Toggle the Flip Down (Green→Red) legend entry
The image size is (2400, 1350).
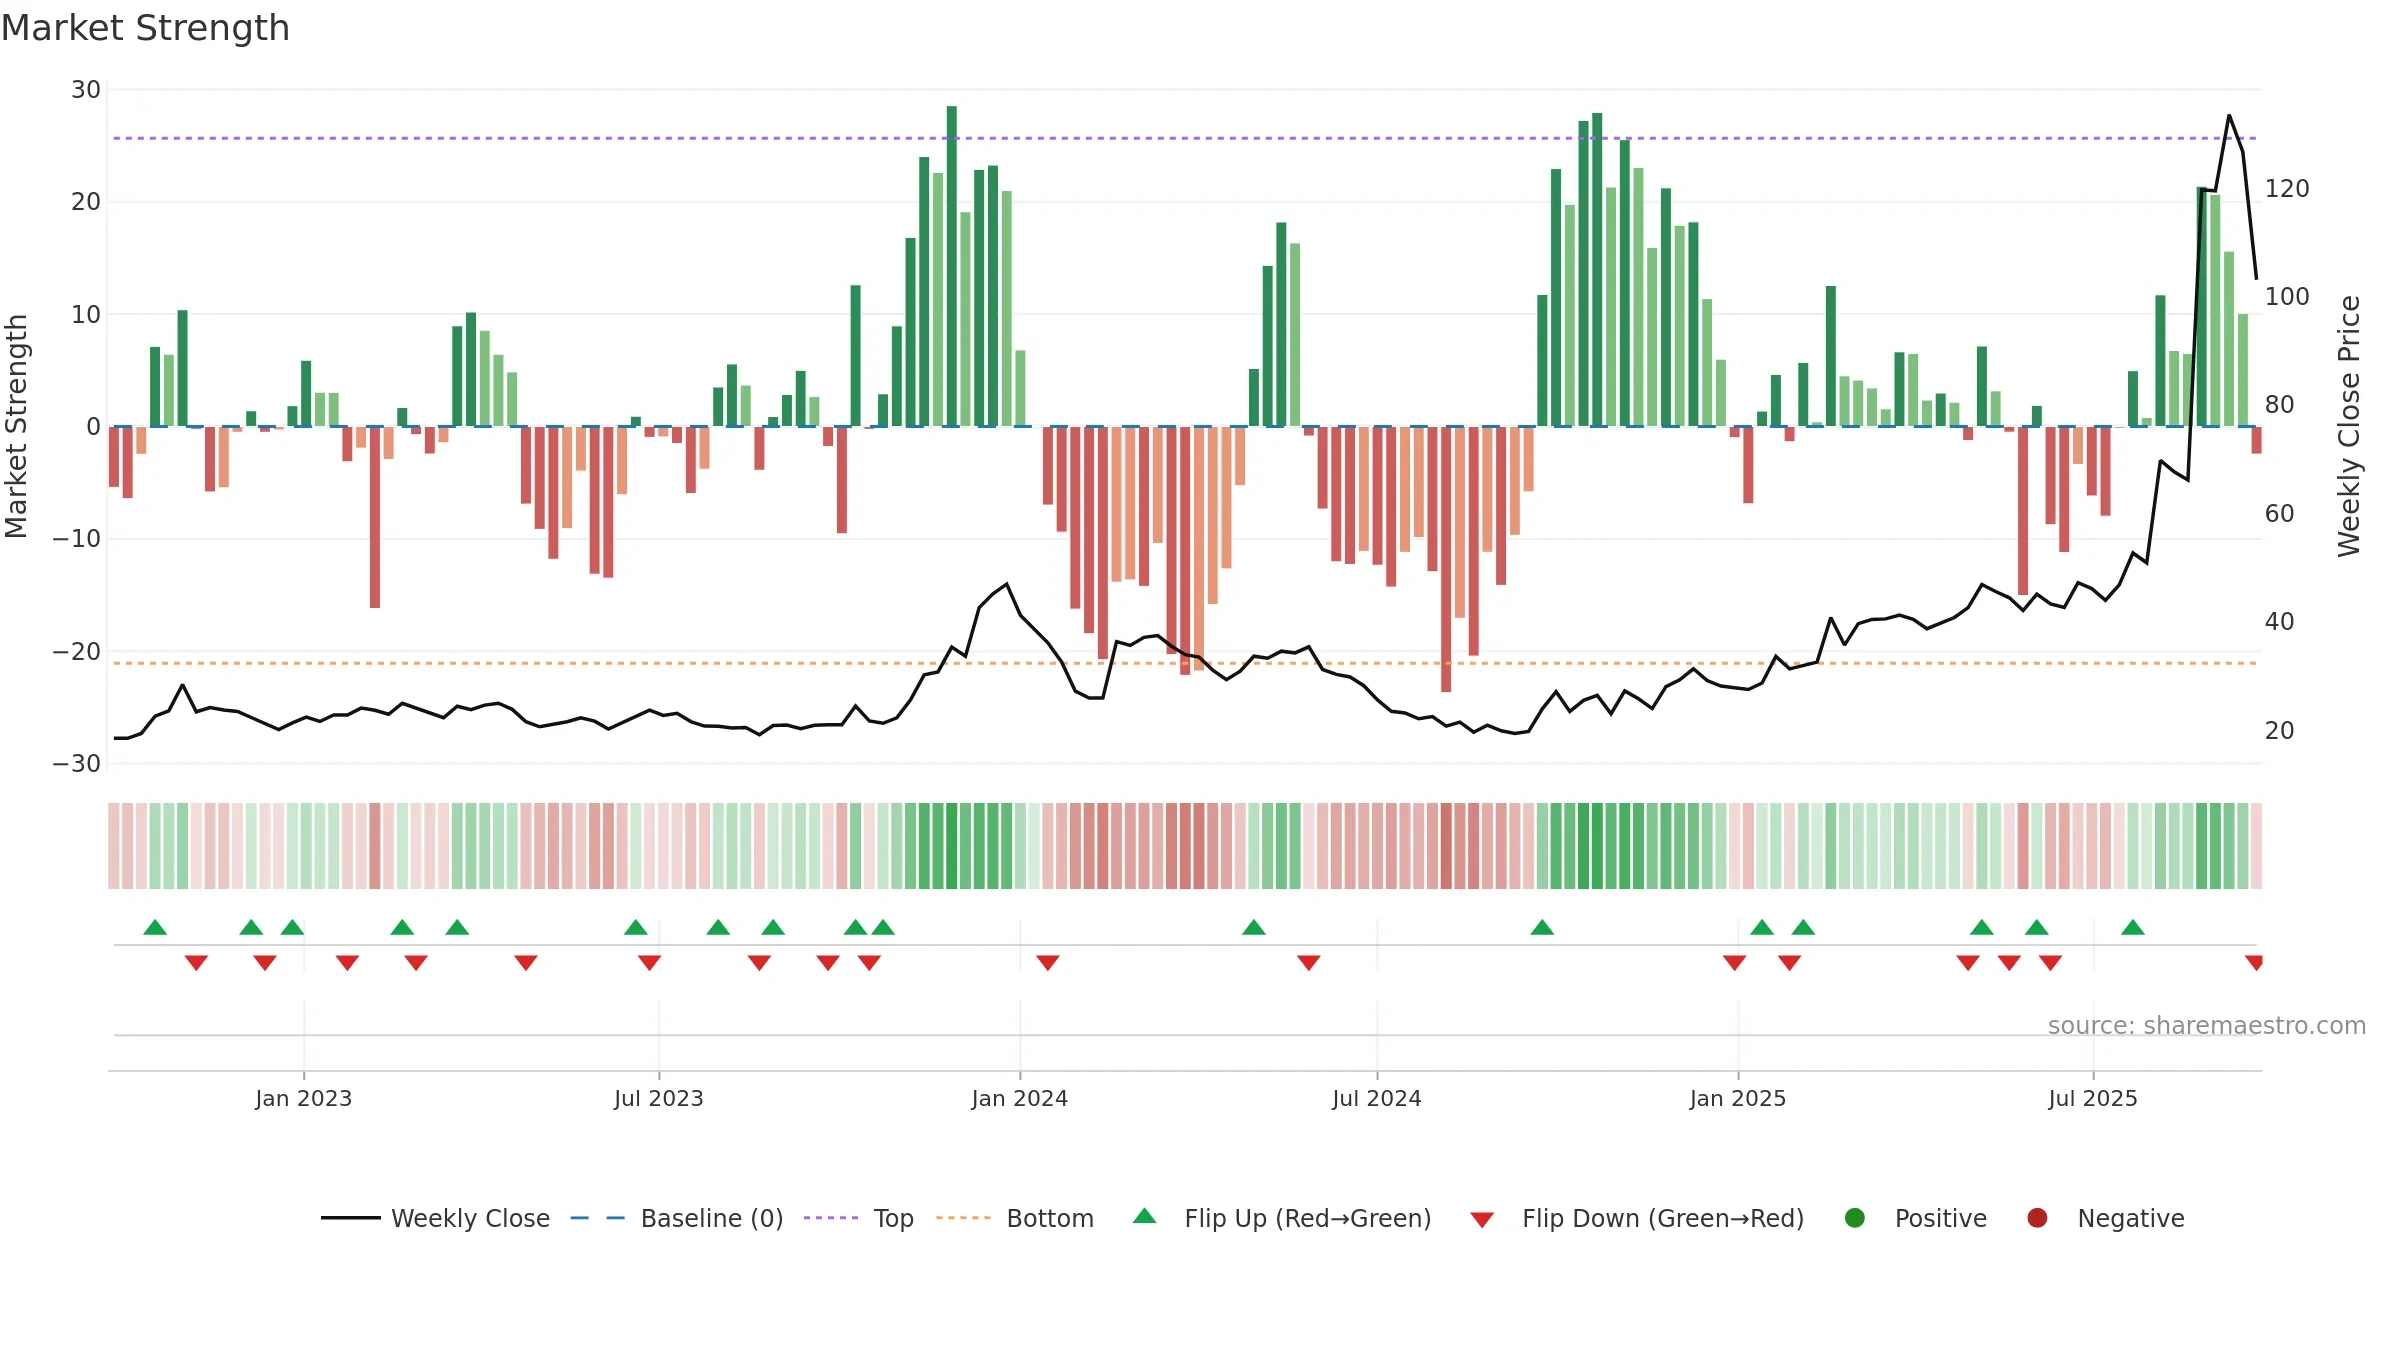tap(1637, 1218)
